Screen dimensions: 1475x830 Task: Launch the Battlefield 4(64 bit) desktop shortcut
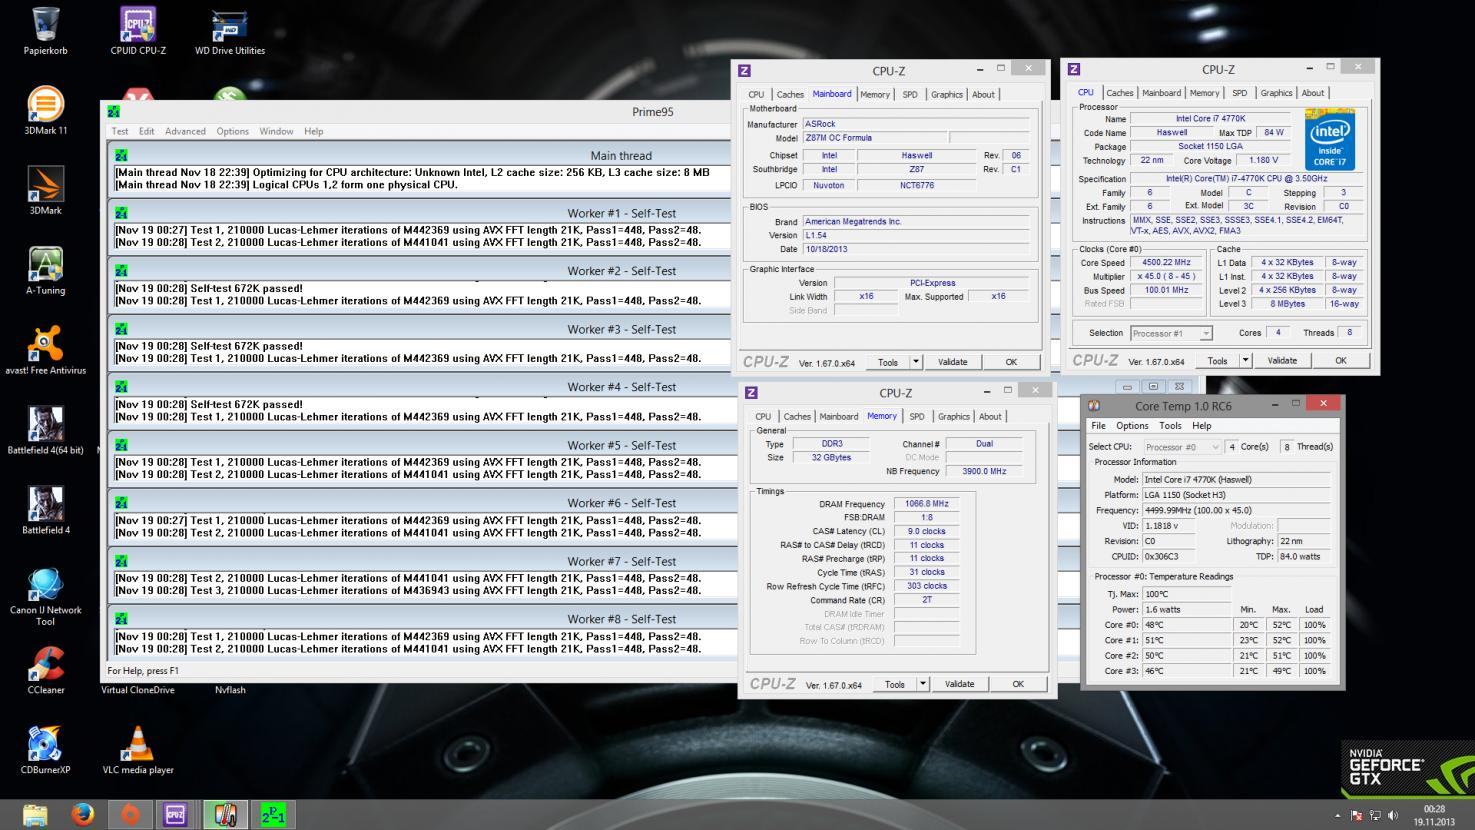45,430
